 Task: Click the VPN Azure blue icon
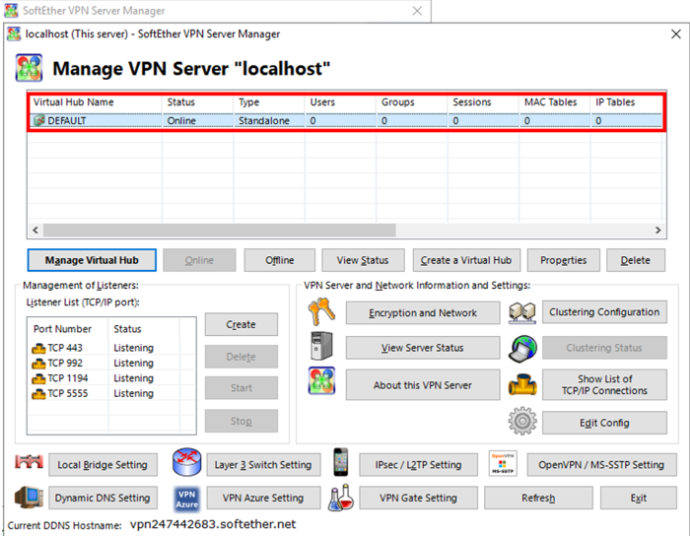click(x=187, y=497)
